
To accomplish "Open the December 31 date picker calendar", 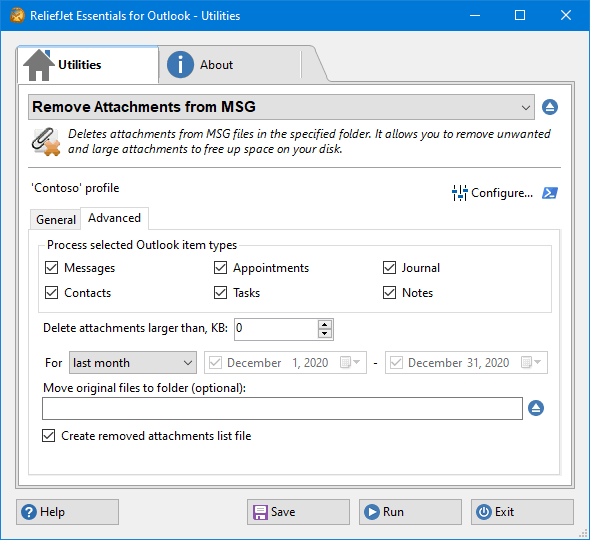I will pyautogui.click(x=531, y=362).
